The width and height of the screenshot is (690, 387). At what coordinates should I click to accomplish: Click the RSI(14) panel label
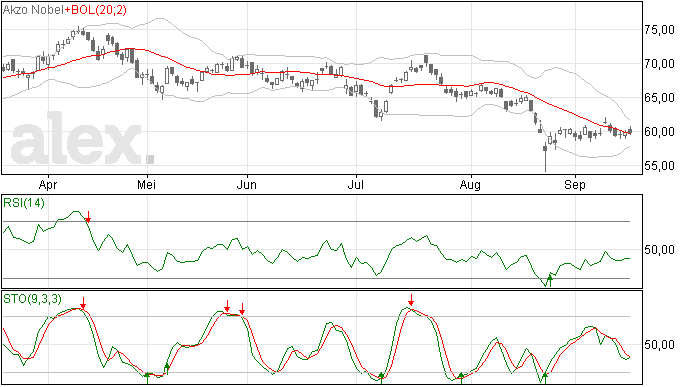[24, 203]
